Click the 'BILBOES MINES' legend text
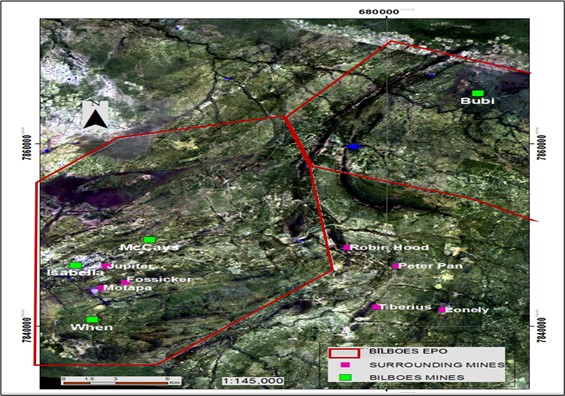Screen dimensions: 565x396 pyautogui.click(x=417, y=377)
